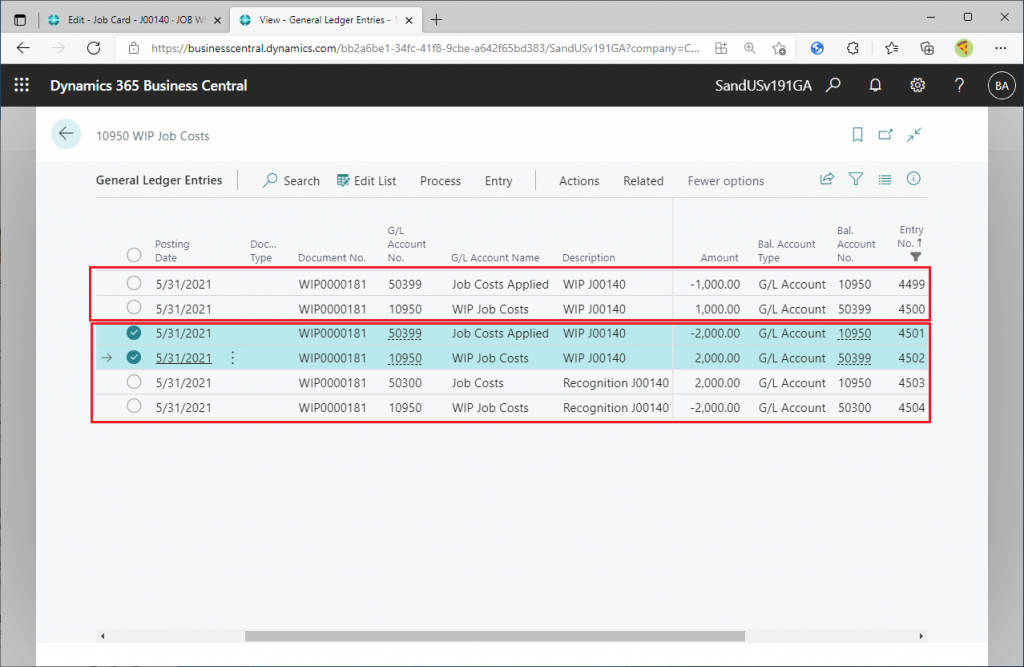Click the -1,000.00 amount cell
This screenshot has height=667, width=1024.
715,284
